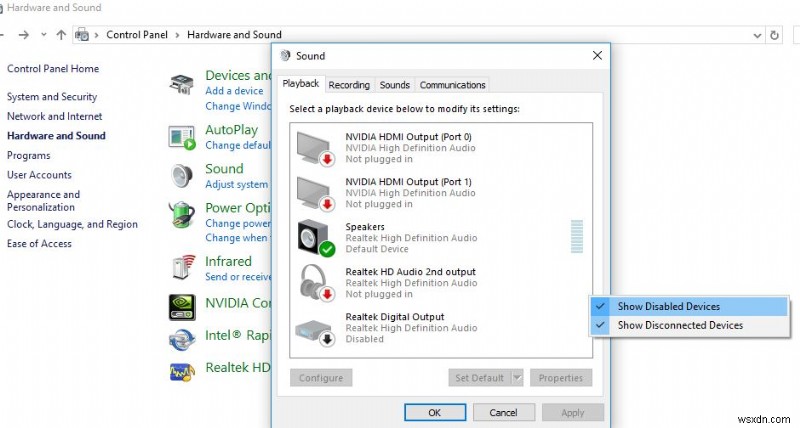Image resolution: width=800 pixels, height=428 pixels.
Task: Open the NVIDIA Control Panel icon
Action: tap(182, 307)
